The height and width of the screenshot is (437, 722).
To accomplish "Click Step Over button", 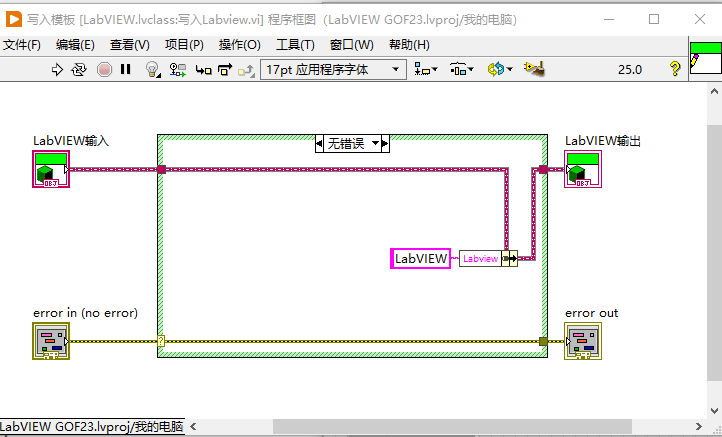I will tap(225, 70).
